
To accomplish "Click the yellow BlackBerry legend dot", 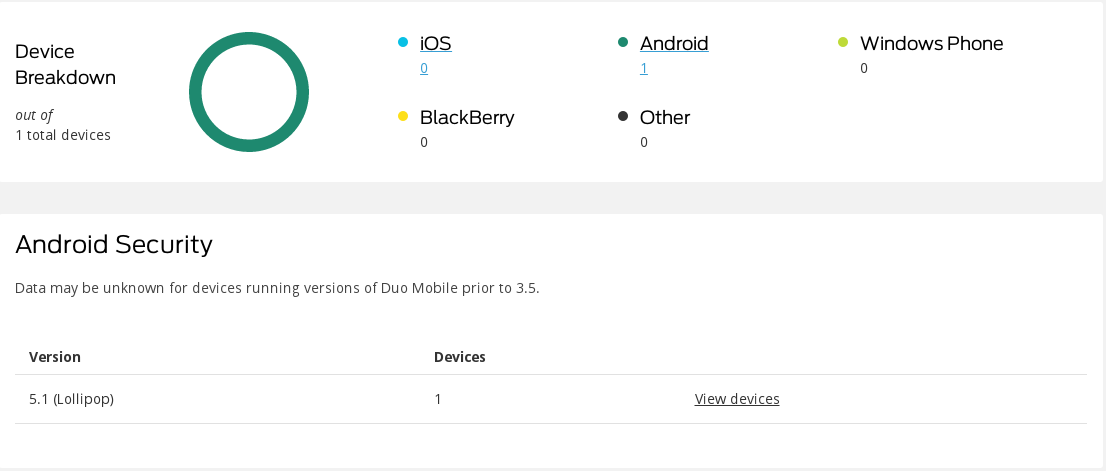I will 403,116.
